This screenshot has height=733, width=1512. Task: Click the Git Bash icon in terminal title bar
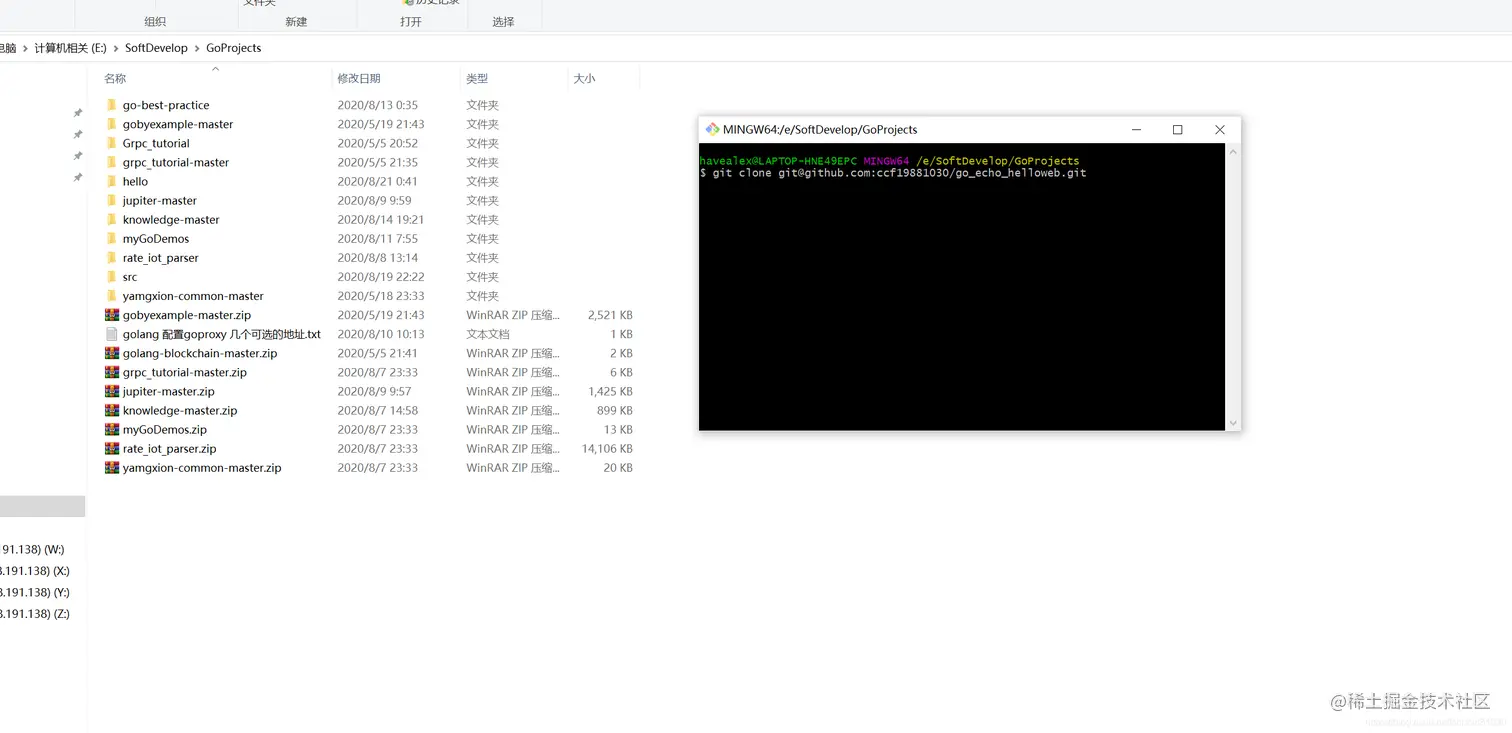[x=712, y=129]
